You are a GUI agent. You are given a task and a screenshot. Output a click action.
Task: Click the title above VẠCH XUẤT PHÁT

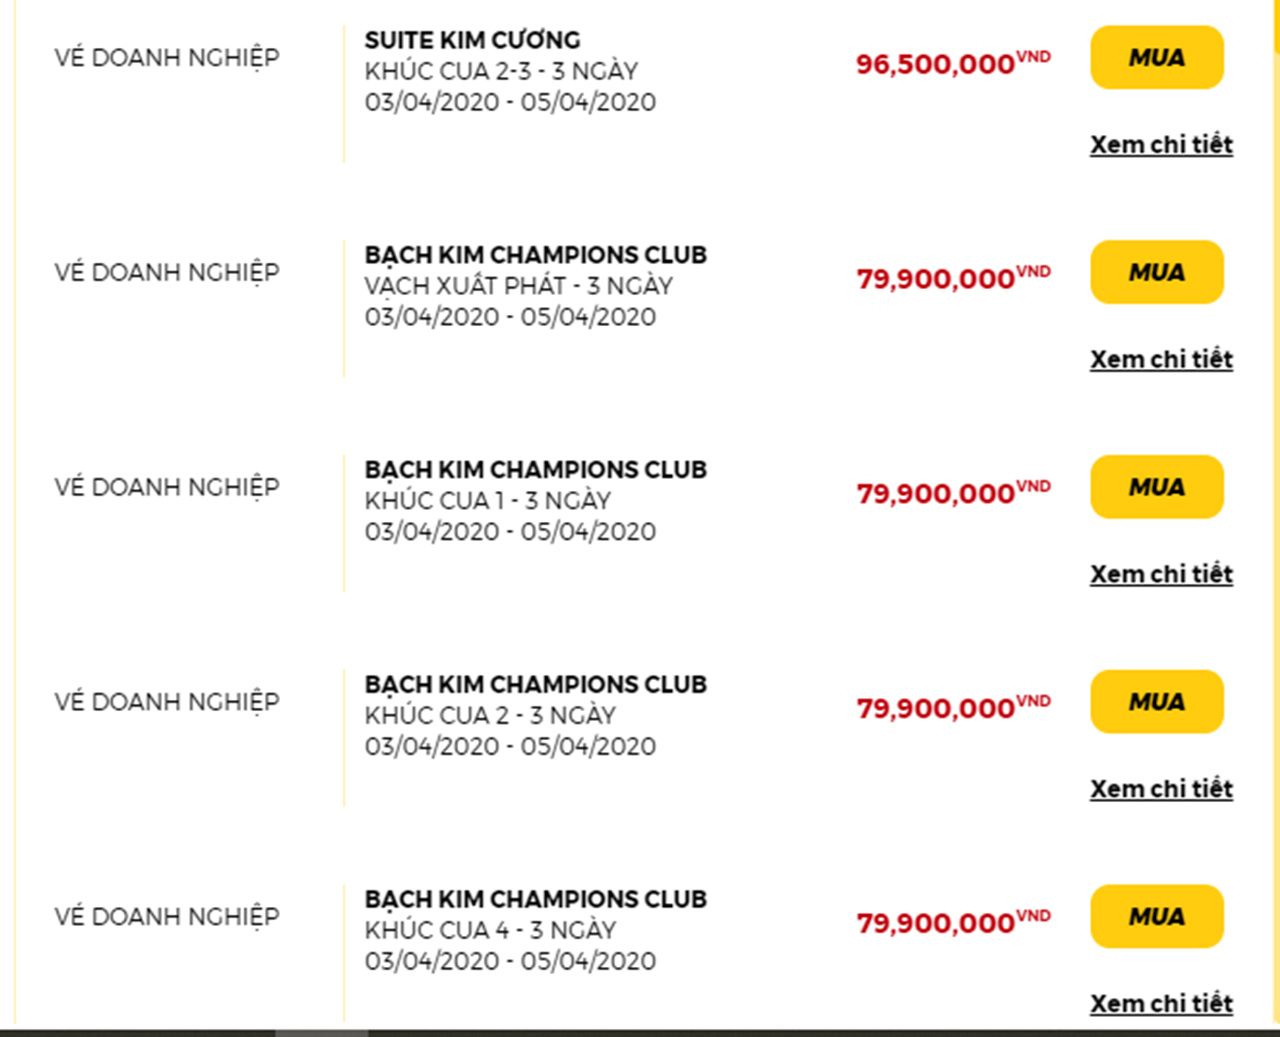click(535, 255)
